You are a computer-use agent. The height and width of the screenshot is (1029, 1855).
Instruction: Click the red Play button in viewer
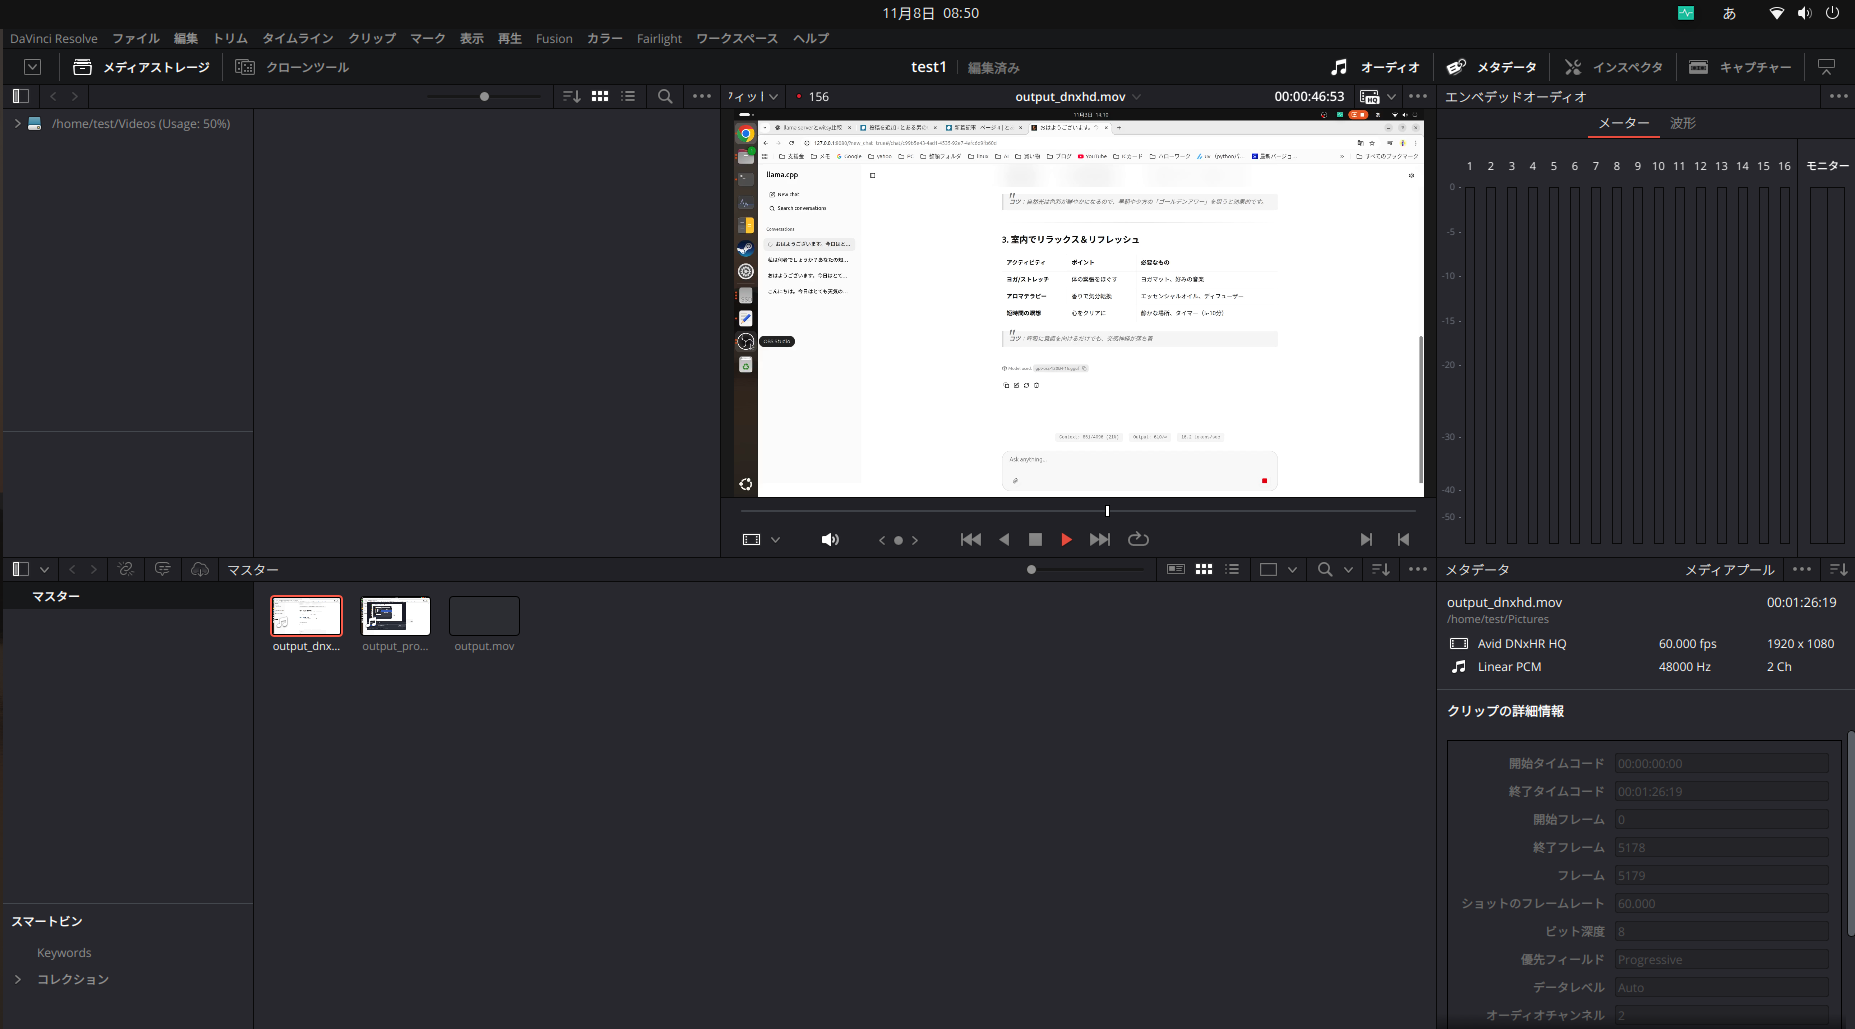pyautogui.click(x=1066, y=540)
